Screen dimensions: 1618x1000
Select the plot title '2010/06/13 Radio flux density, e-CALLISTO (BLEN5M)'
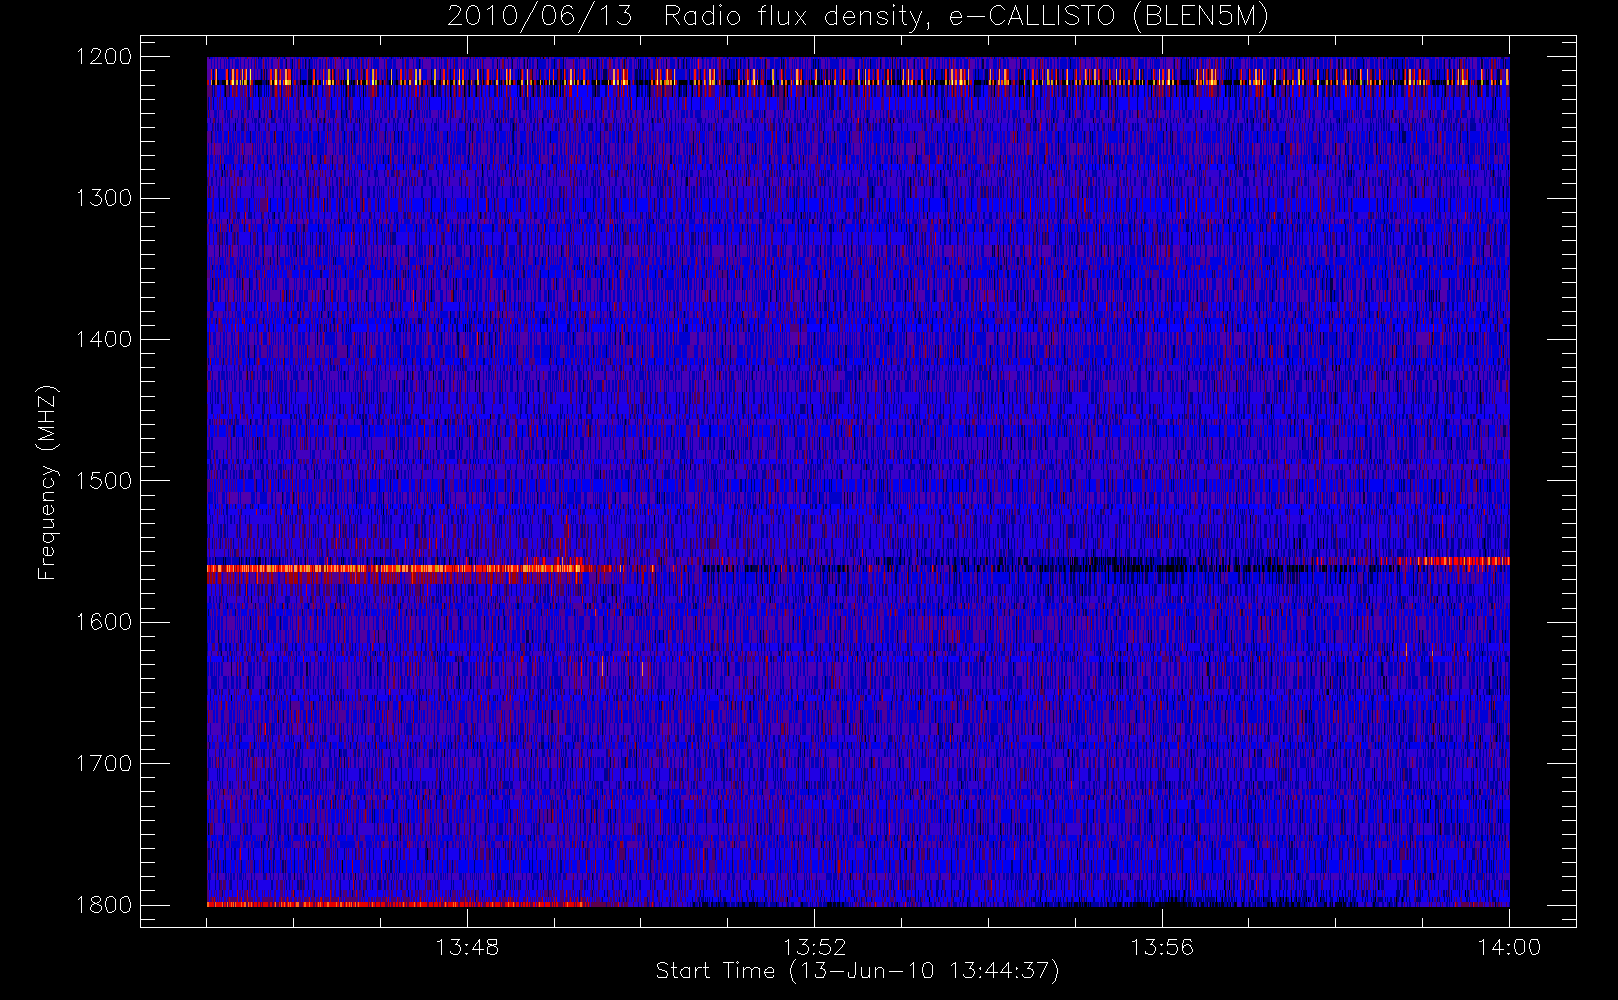[x=858, y=17]
